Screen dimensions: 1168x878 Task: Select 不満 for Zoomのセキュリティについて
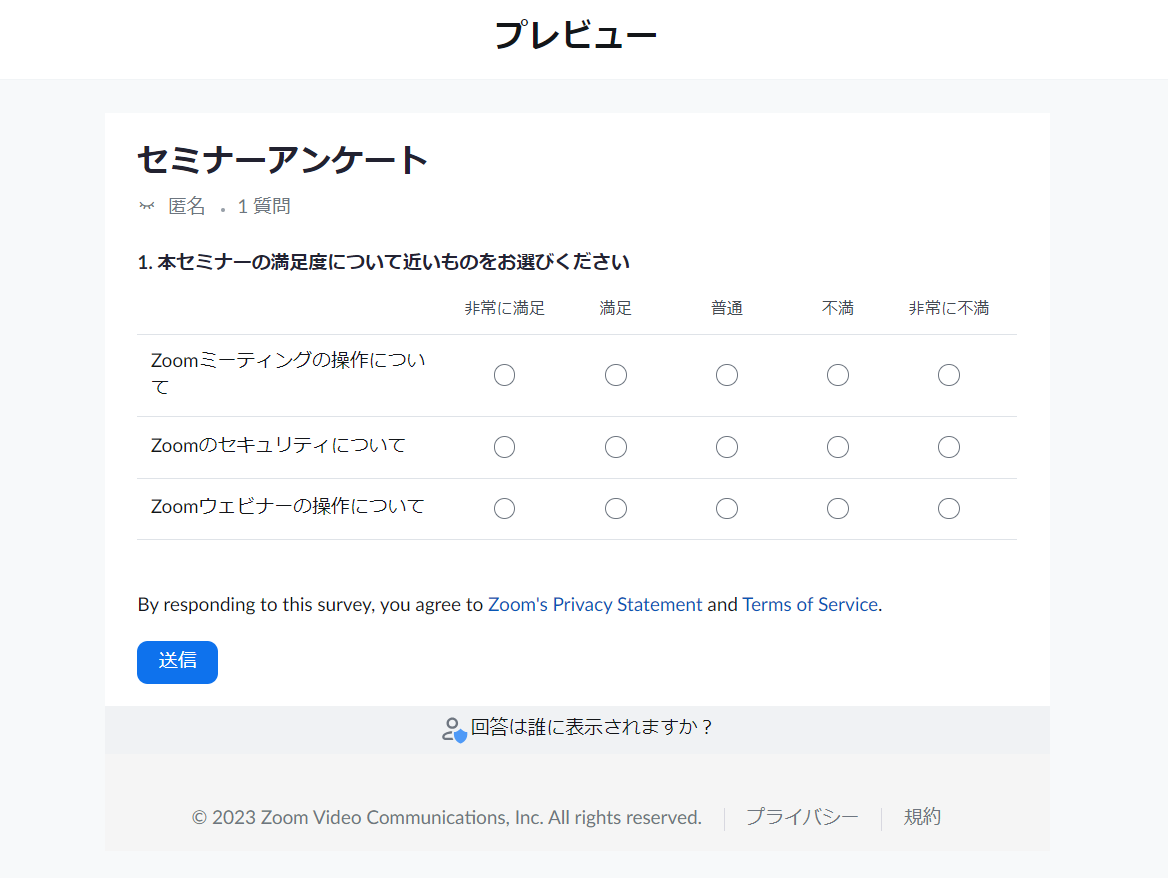(x=837, y=447)
